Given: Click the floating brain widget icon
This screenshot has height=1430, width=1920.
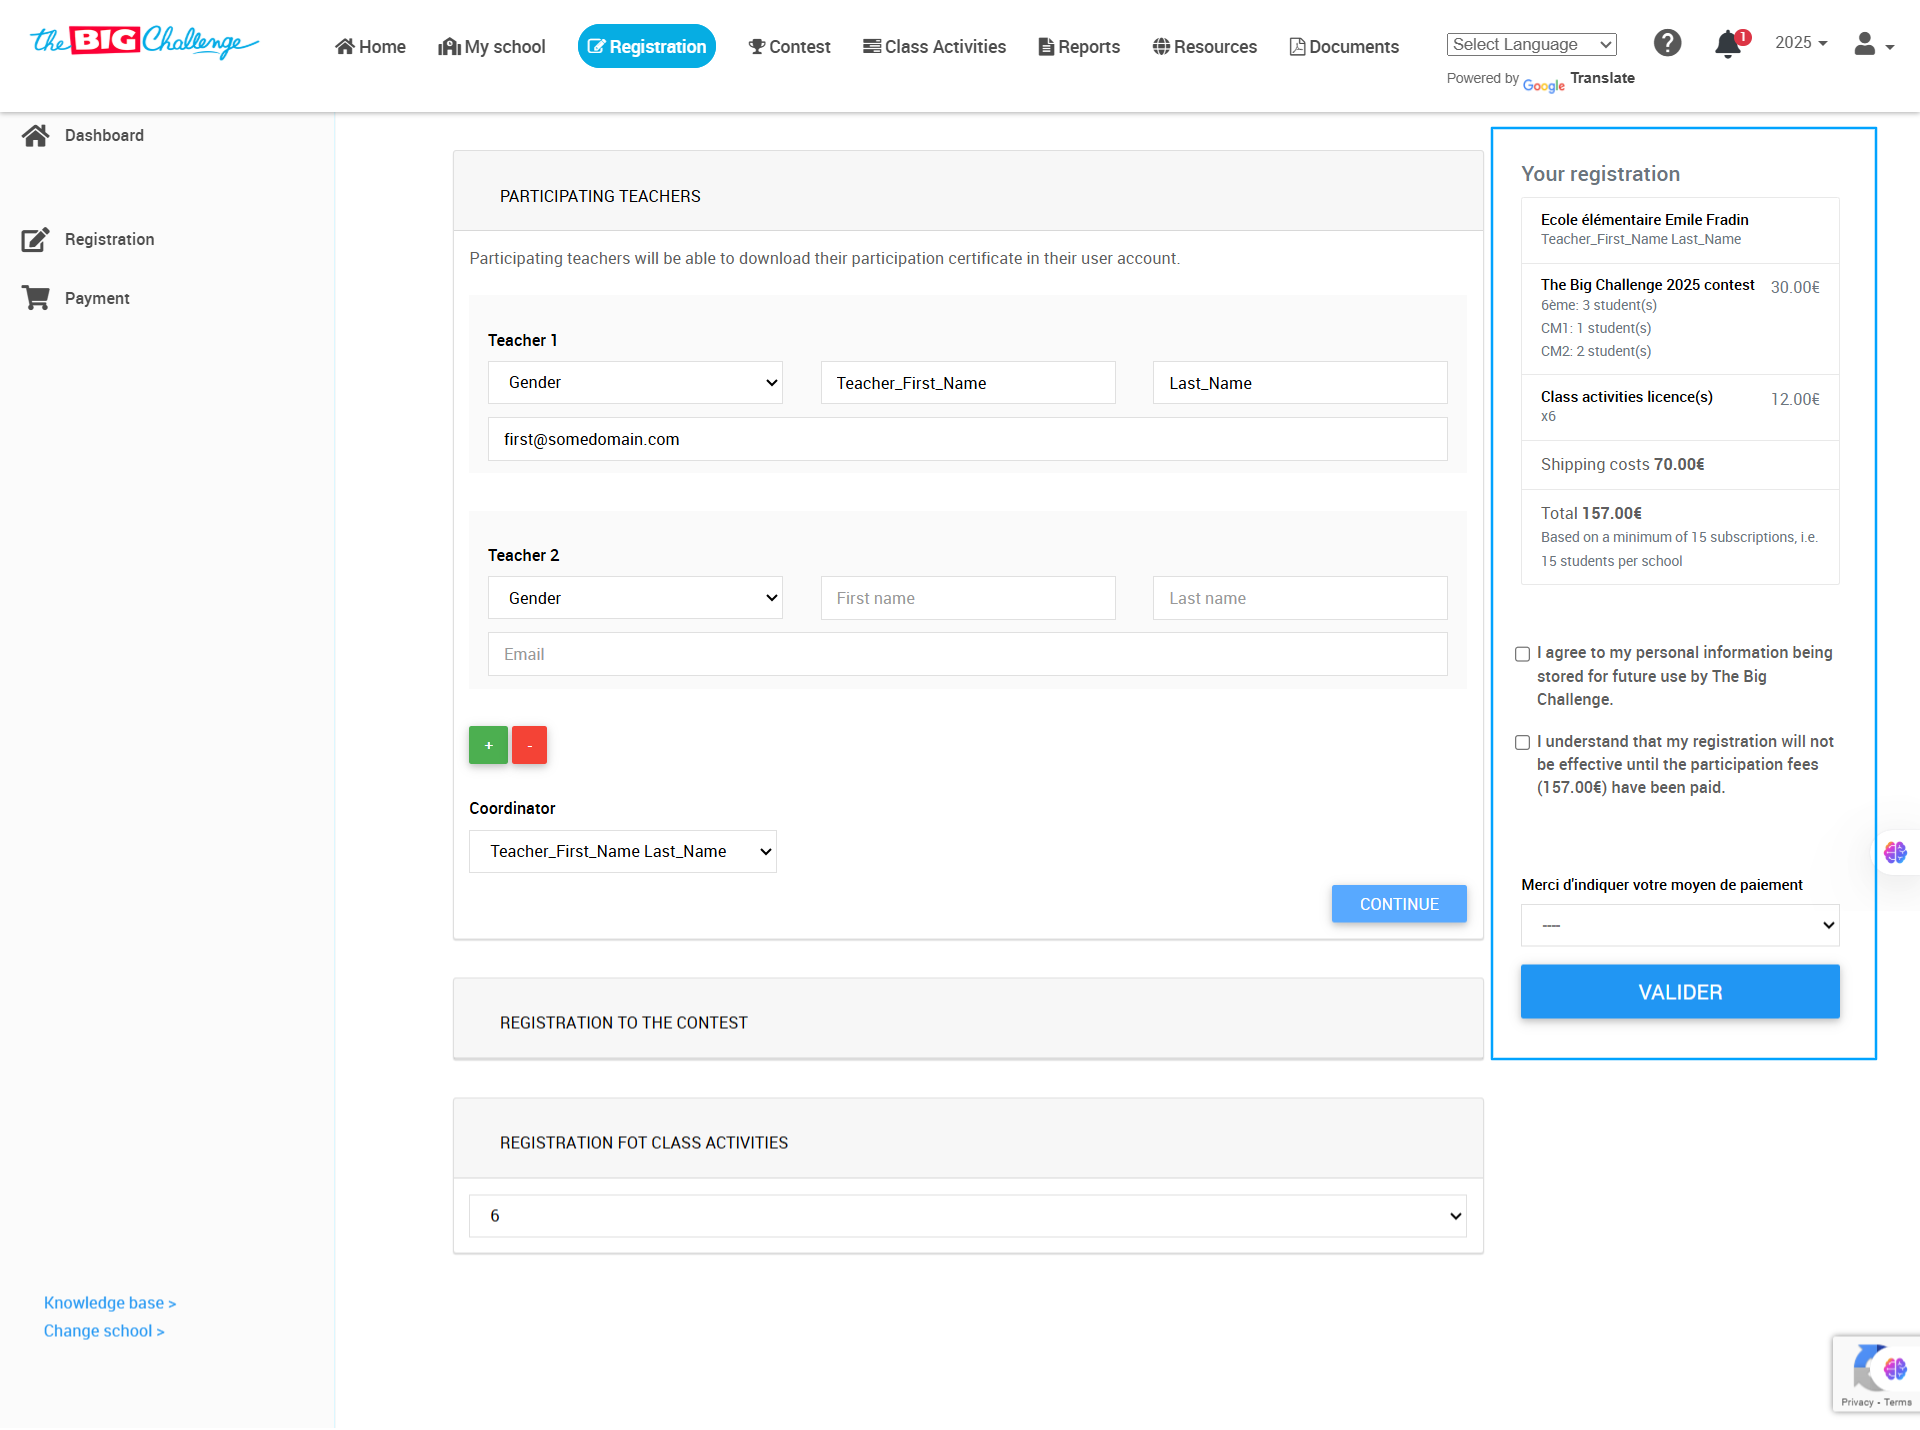Looking at the screenshot, I should coord(1895,853).
